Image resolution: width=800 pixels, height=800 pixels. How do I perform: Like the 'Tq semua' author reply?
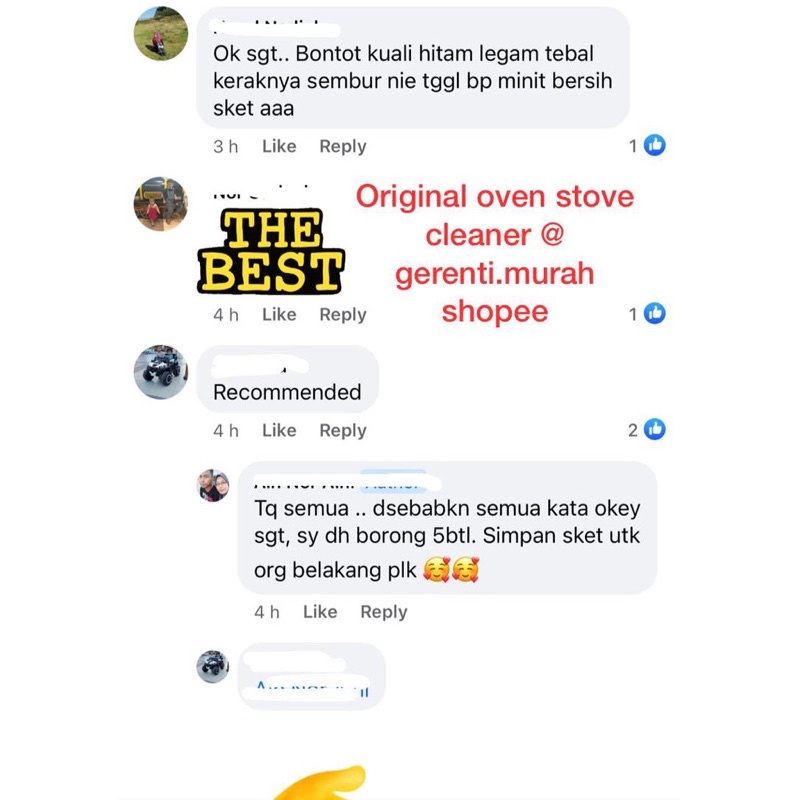point(320,612)
